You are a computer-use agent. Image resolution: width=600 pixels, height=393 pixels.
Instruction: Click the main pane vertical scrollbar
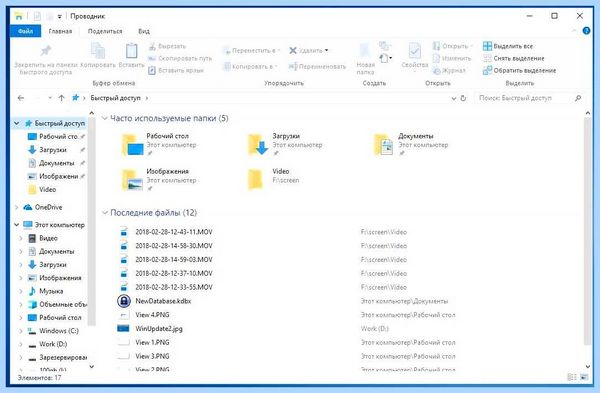point(587,231)
